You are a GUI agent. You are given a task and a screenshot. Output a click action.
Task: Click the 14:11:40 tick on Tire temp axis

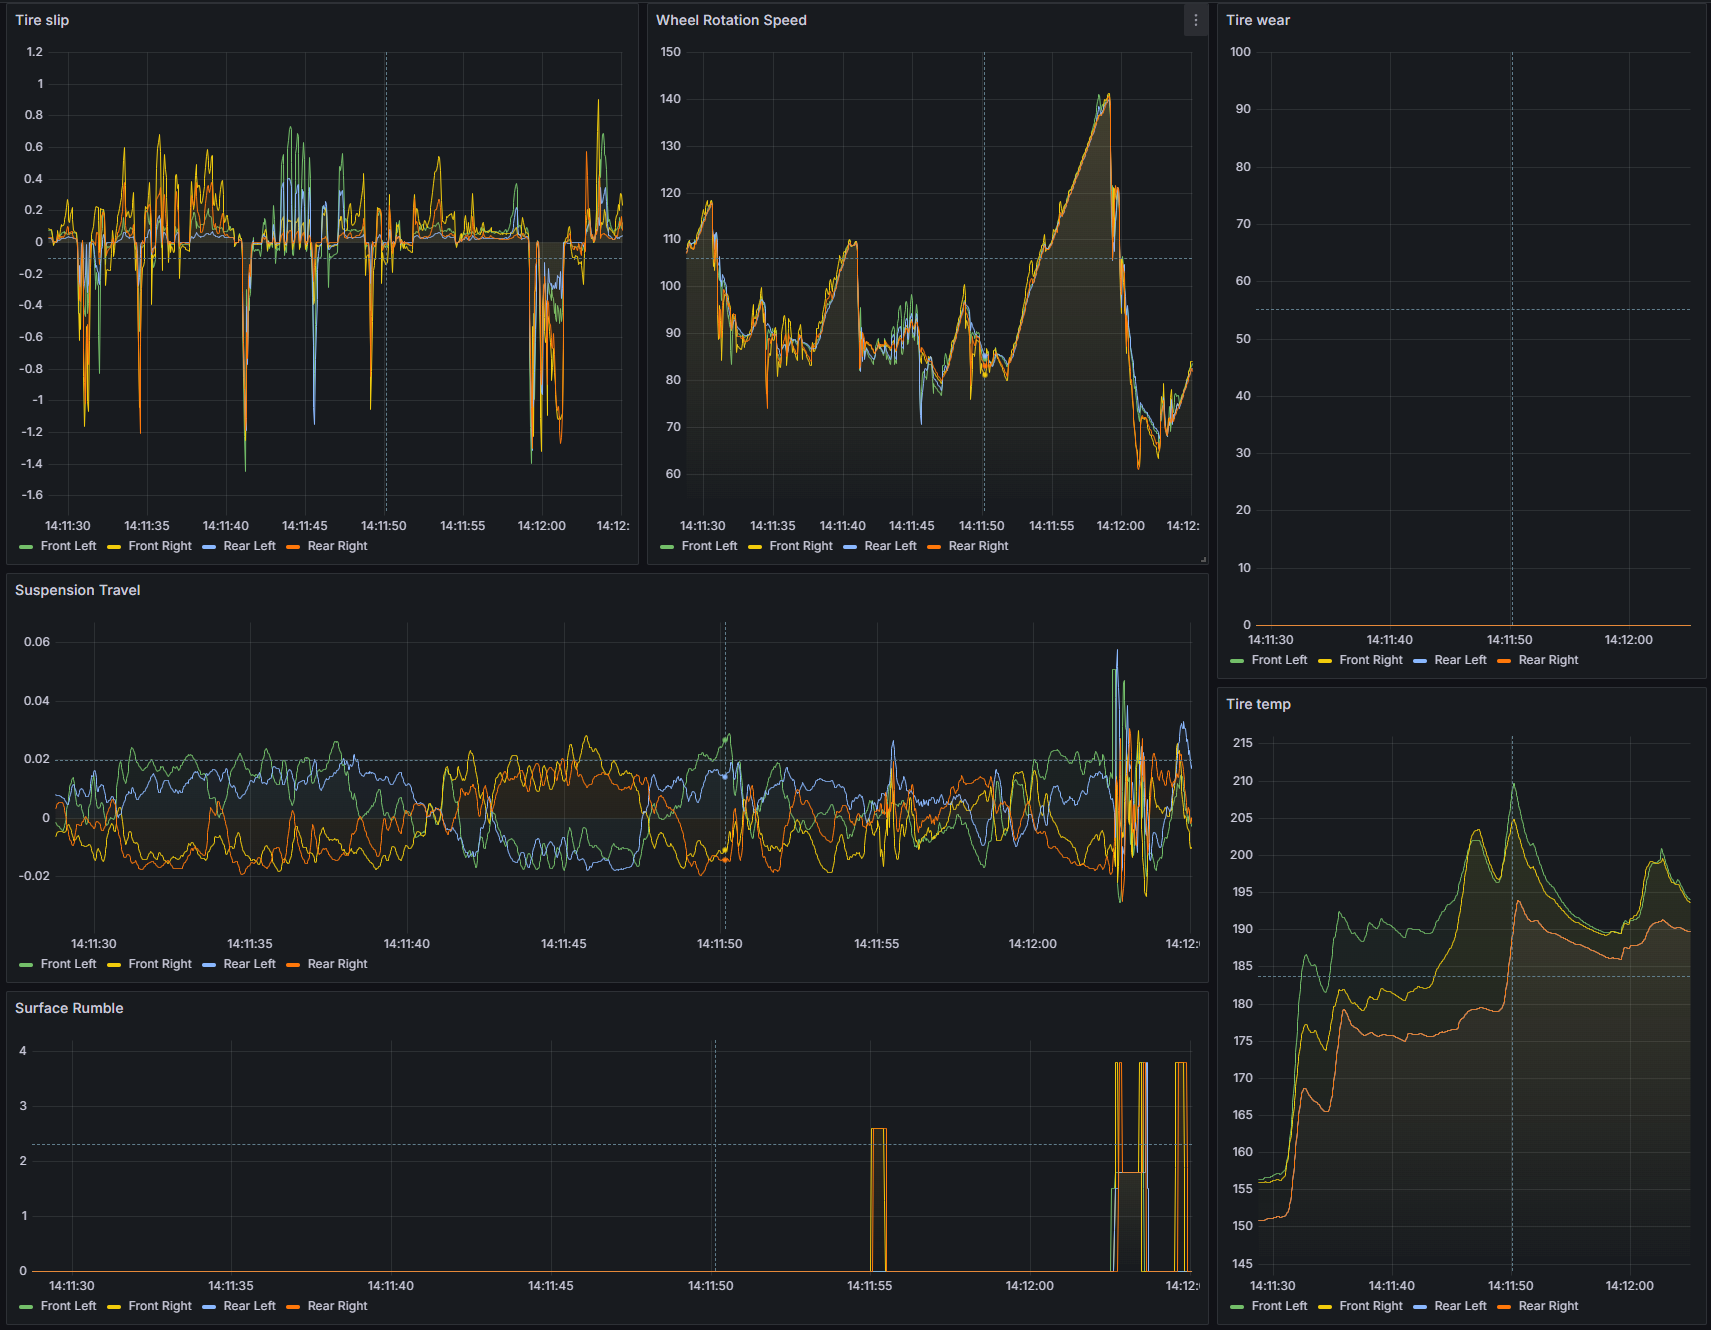tap(1392, 1286)
